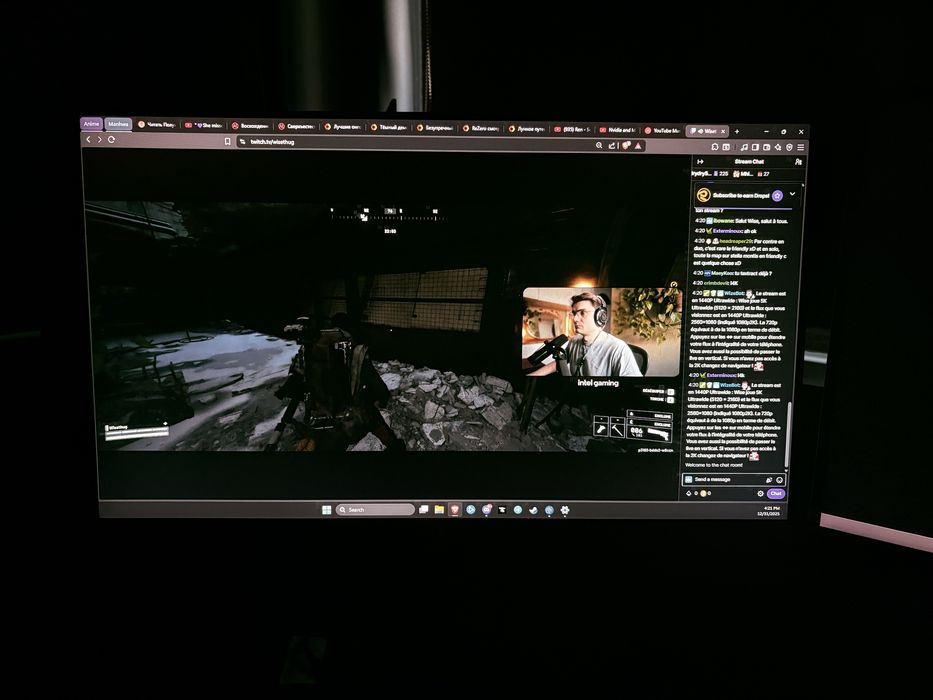The image size is (933, 700).
Task: Share the page via the share icon
Action: point(612,145)
